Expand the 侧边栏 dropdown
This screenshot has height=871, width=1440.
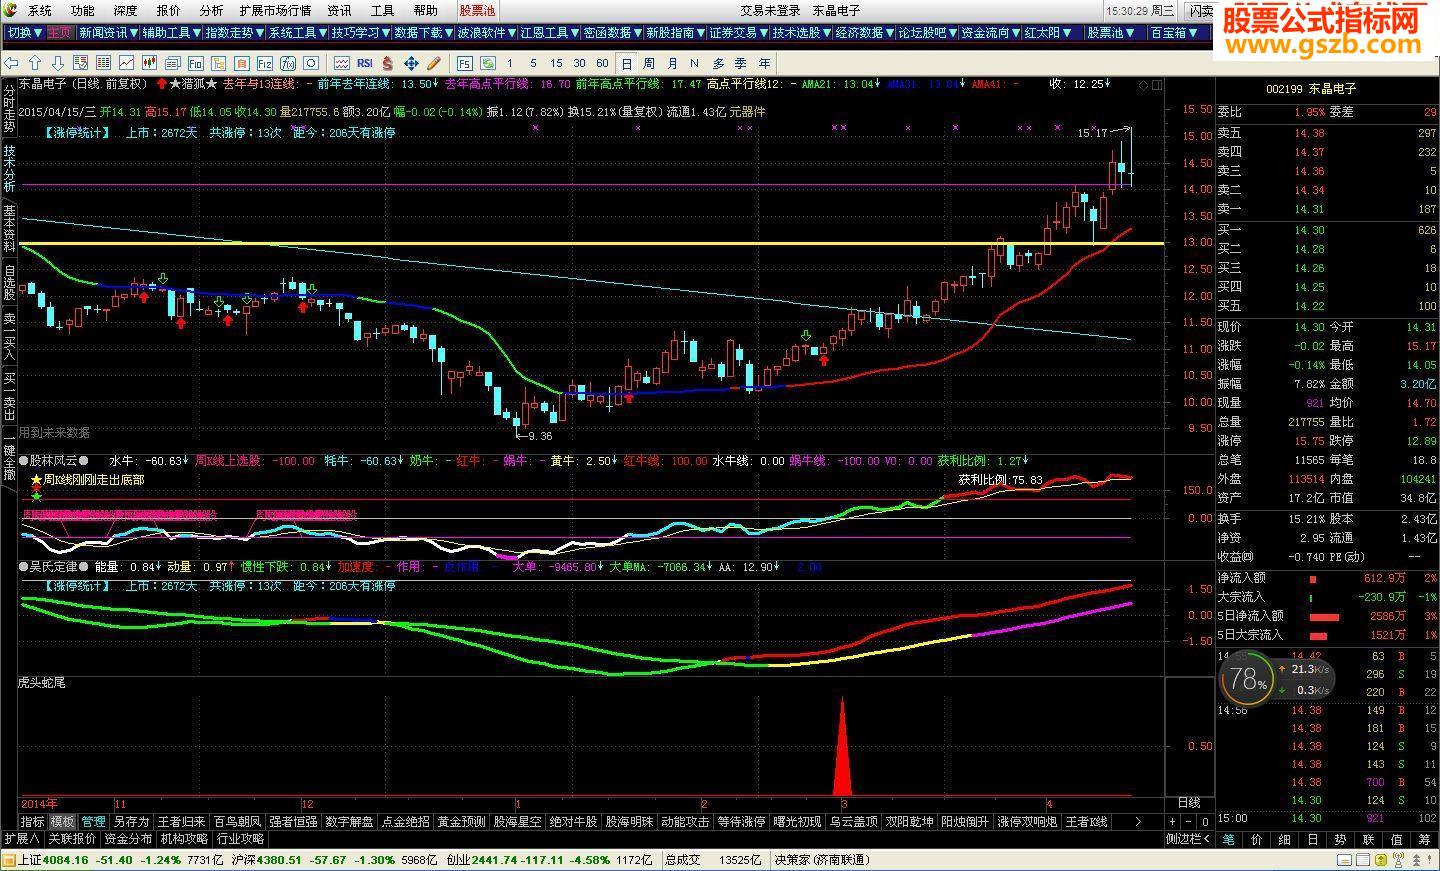pos(1190,839)
